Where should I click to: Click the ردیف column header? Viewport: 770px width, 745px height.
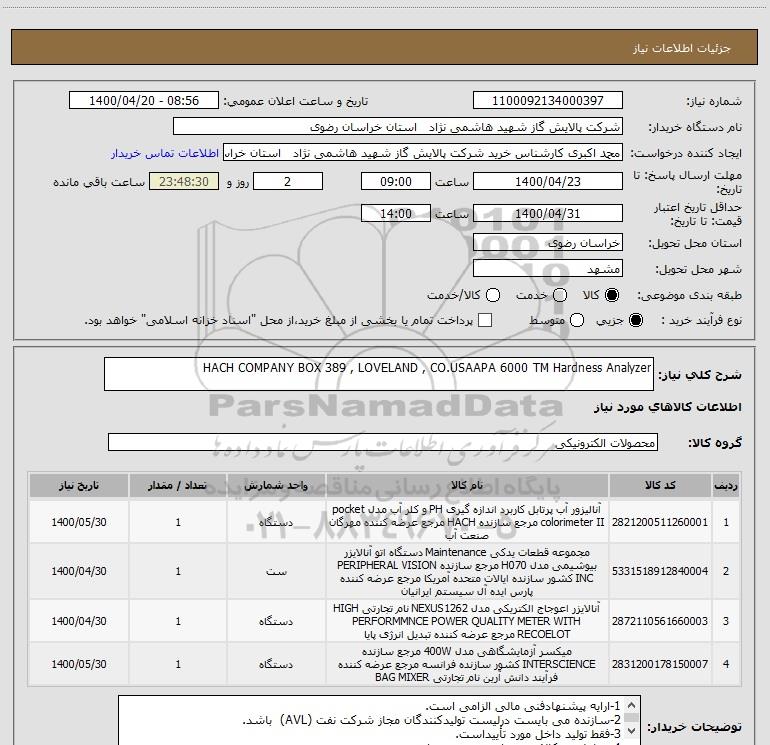point(726,486)
